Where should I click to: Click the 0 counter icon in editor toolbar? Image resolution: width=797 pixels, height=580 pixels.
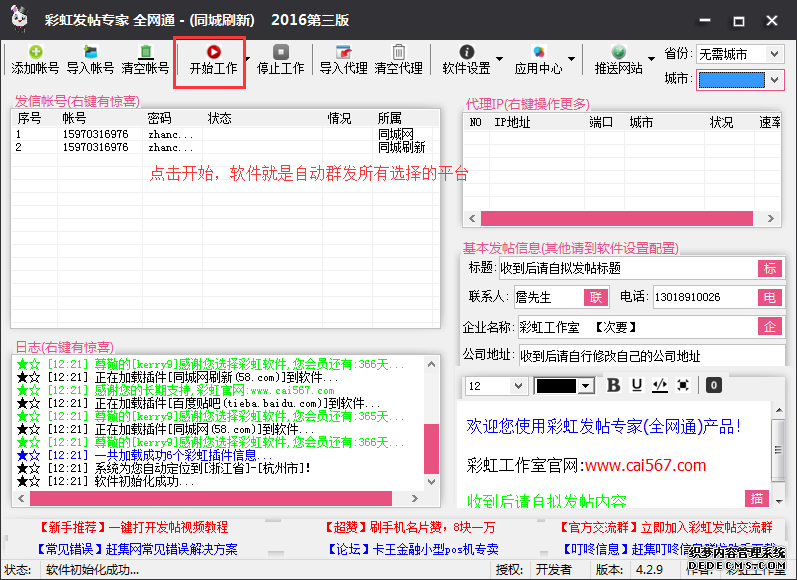tap(714, 385)
